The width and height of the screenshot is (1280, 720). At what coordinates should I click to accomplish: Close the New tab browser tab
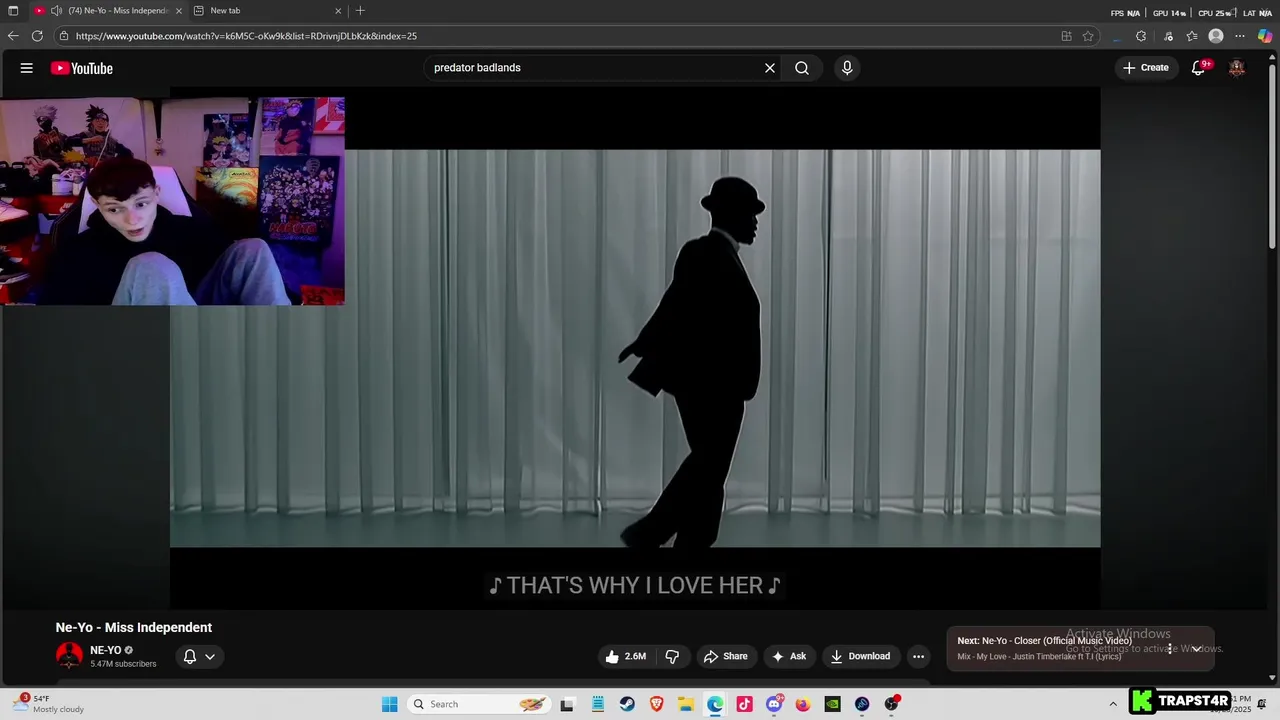[338, 11]
